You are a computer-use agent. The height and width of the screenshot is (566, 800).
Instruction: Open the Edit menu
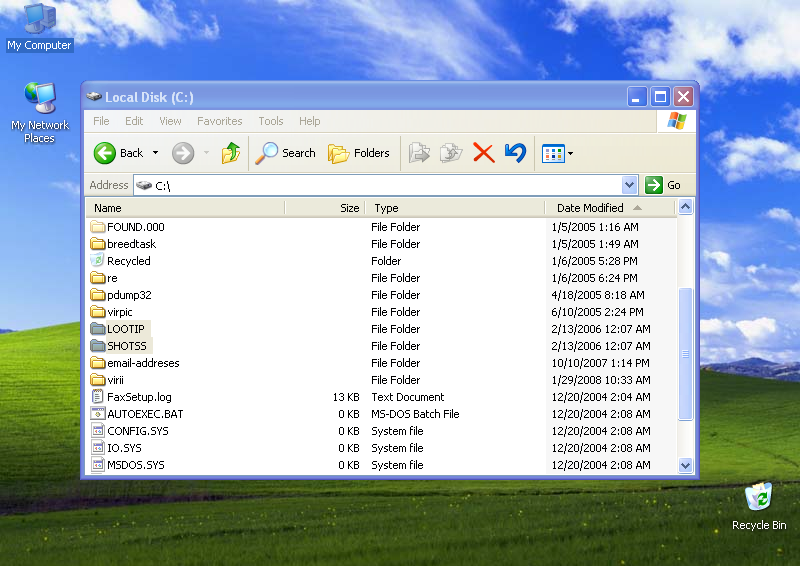(134, 121)
